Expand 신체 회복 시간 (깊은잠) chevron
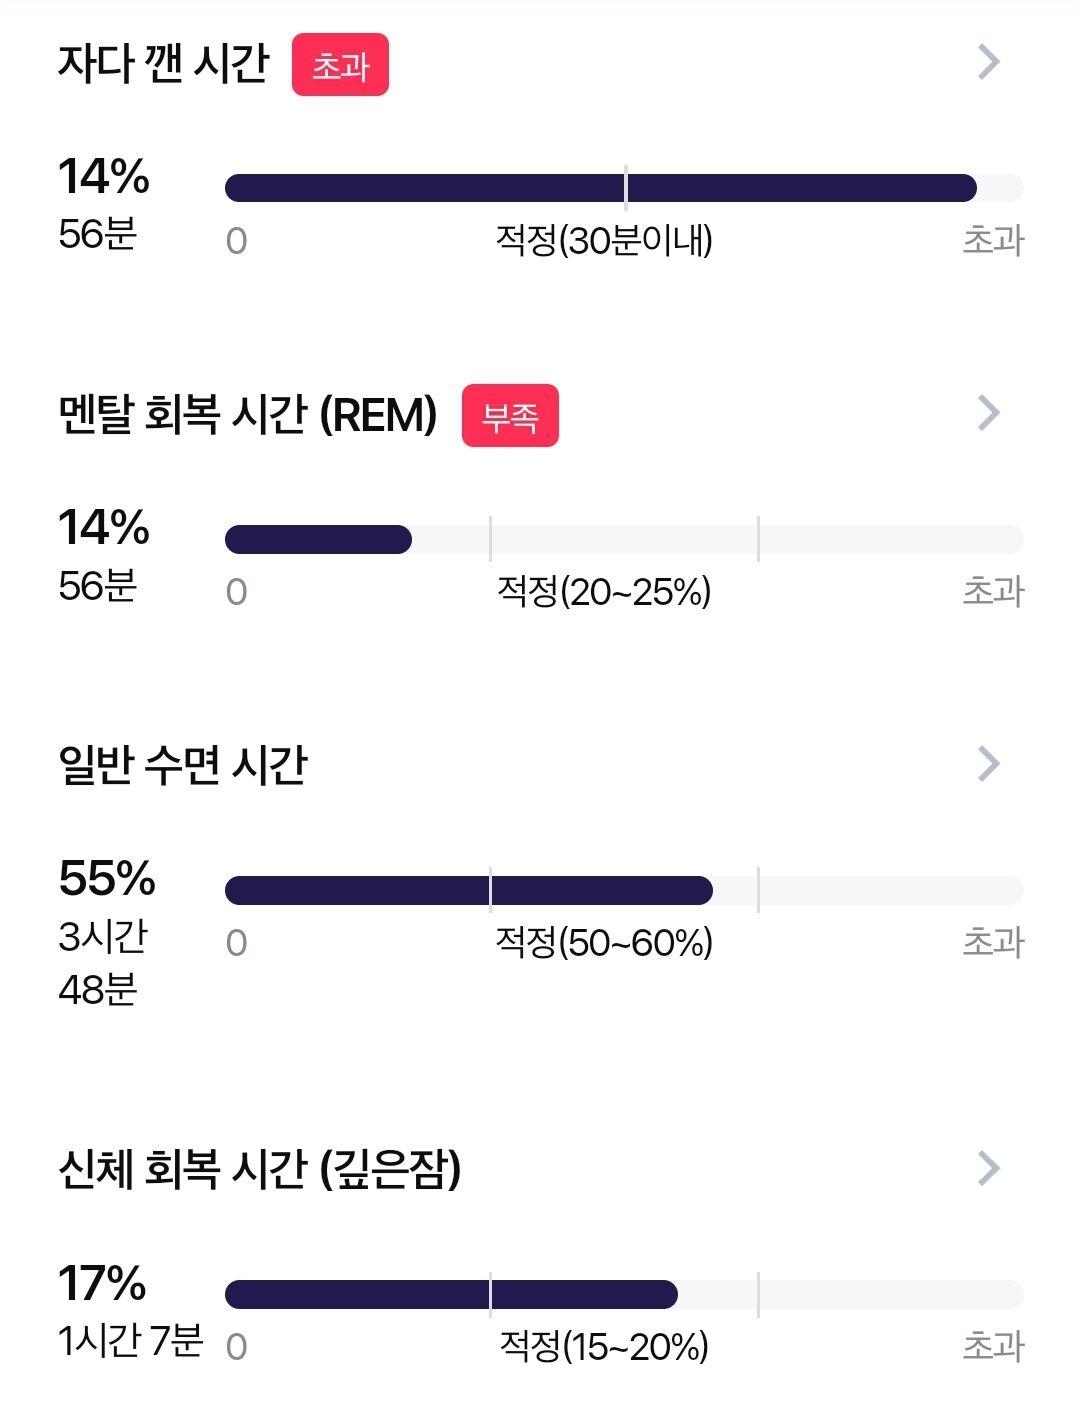The width and height of the screenshot is (1080, 1427). 988,1168
